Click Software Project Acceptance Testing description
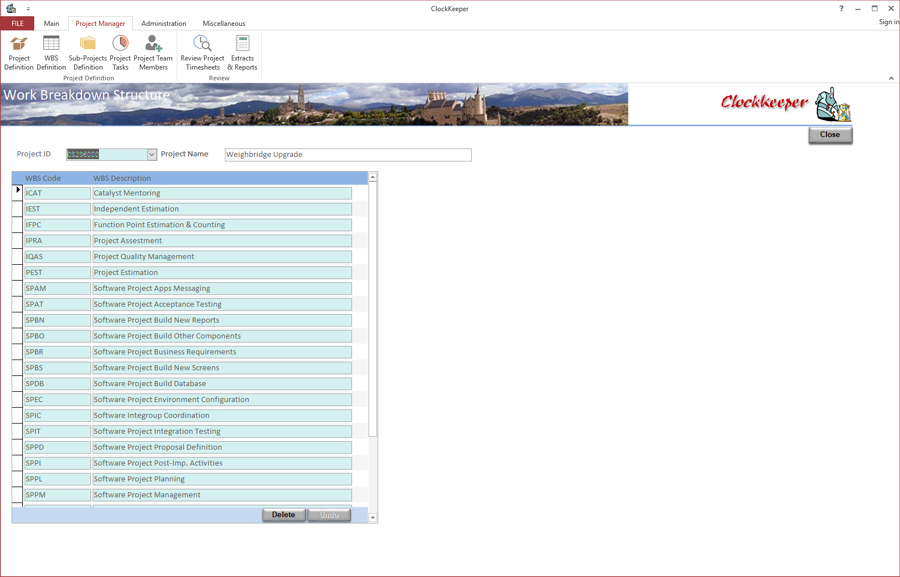The image size is (900, 577). pyautogui.click(x=222, y=304)
